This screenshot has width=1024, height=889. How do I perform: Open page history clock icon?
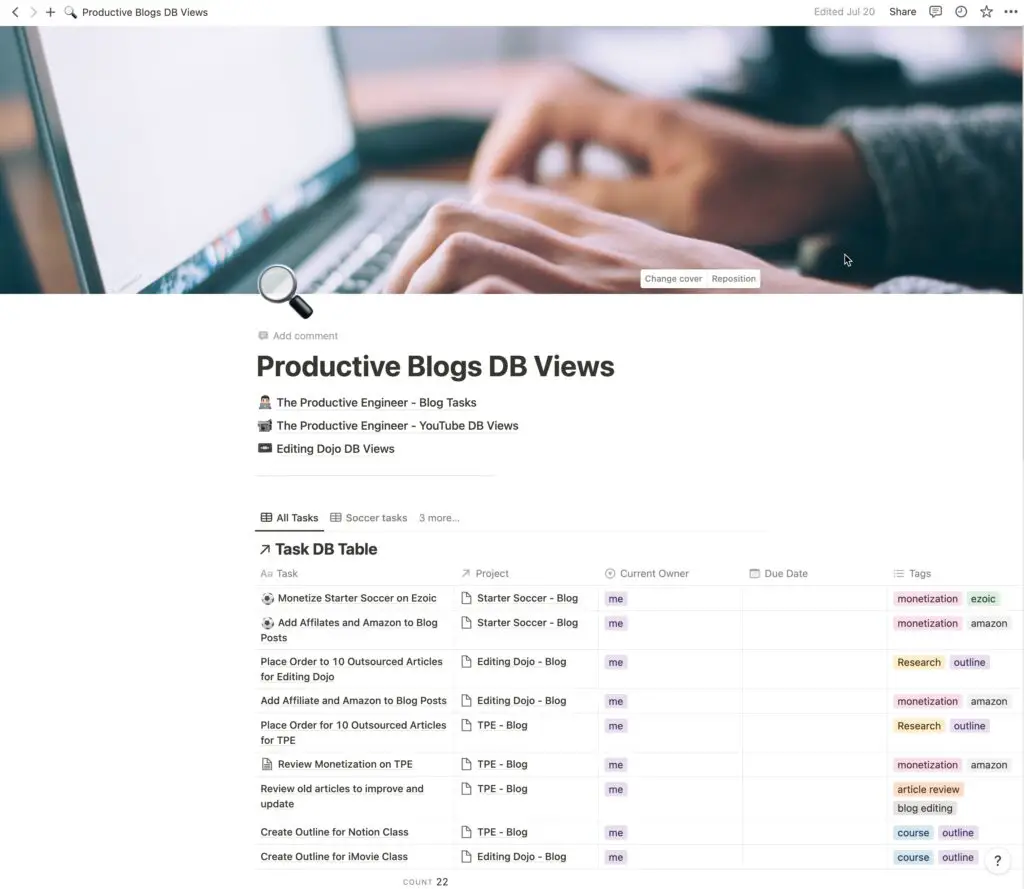coord(961,12)
